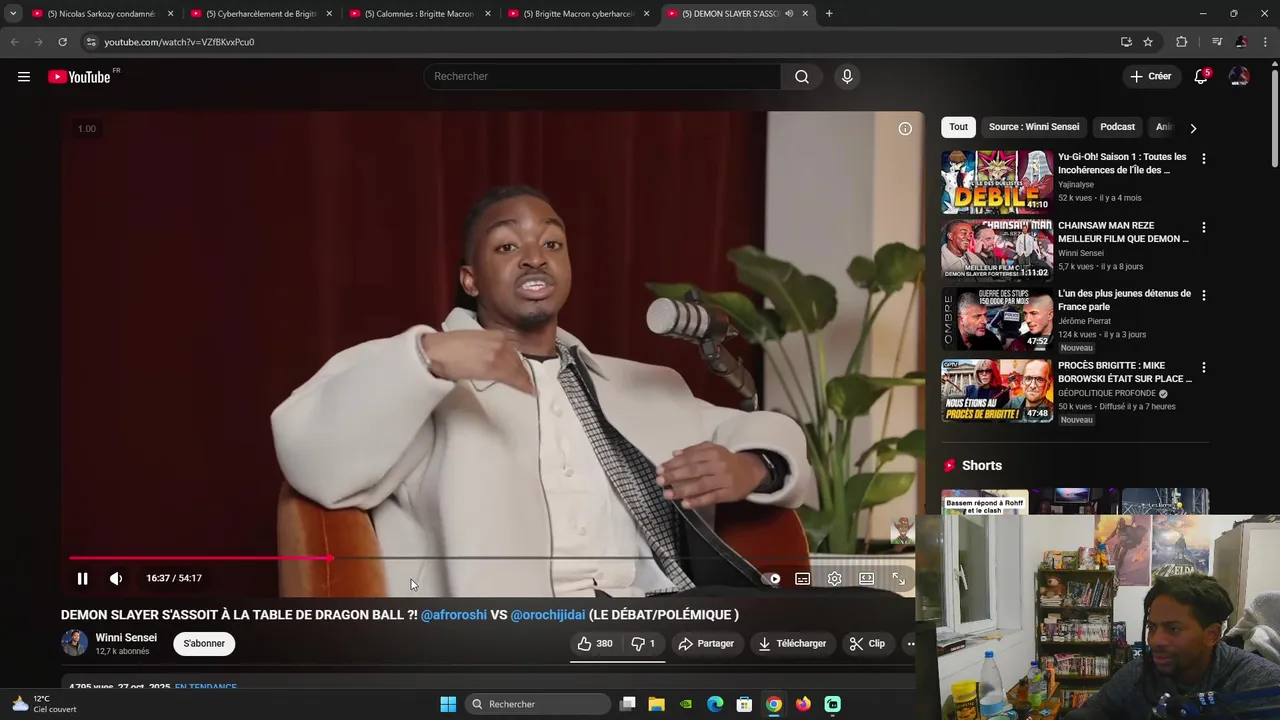Screen dimensions: 1280x720
Task: Open the Winni Sensei channel name link
Action: point(126,638)
